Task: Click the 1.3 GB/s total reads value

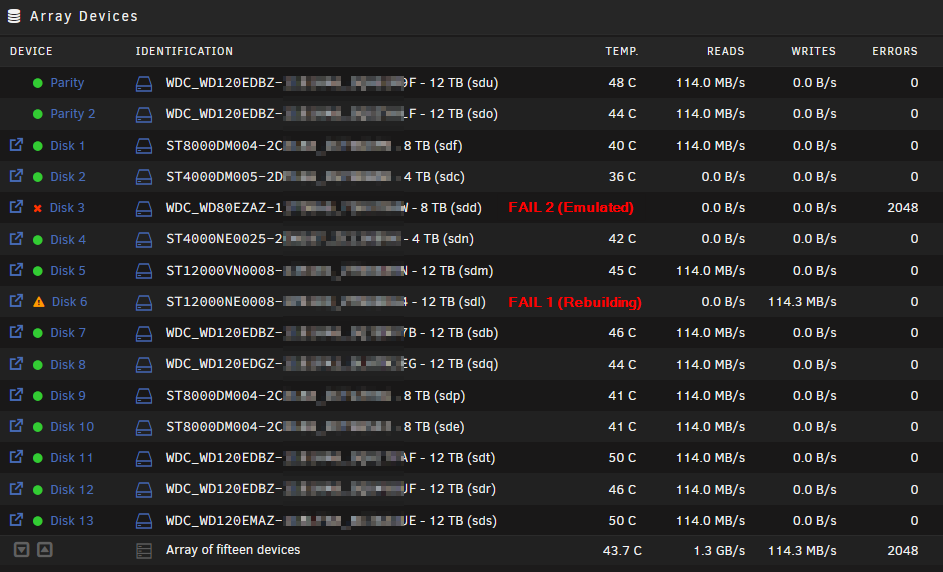Action: click(719, 550)
